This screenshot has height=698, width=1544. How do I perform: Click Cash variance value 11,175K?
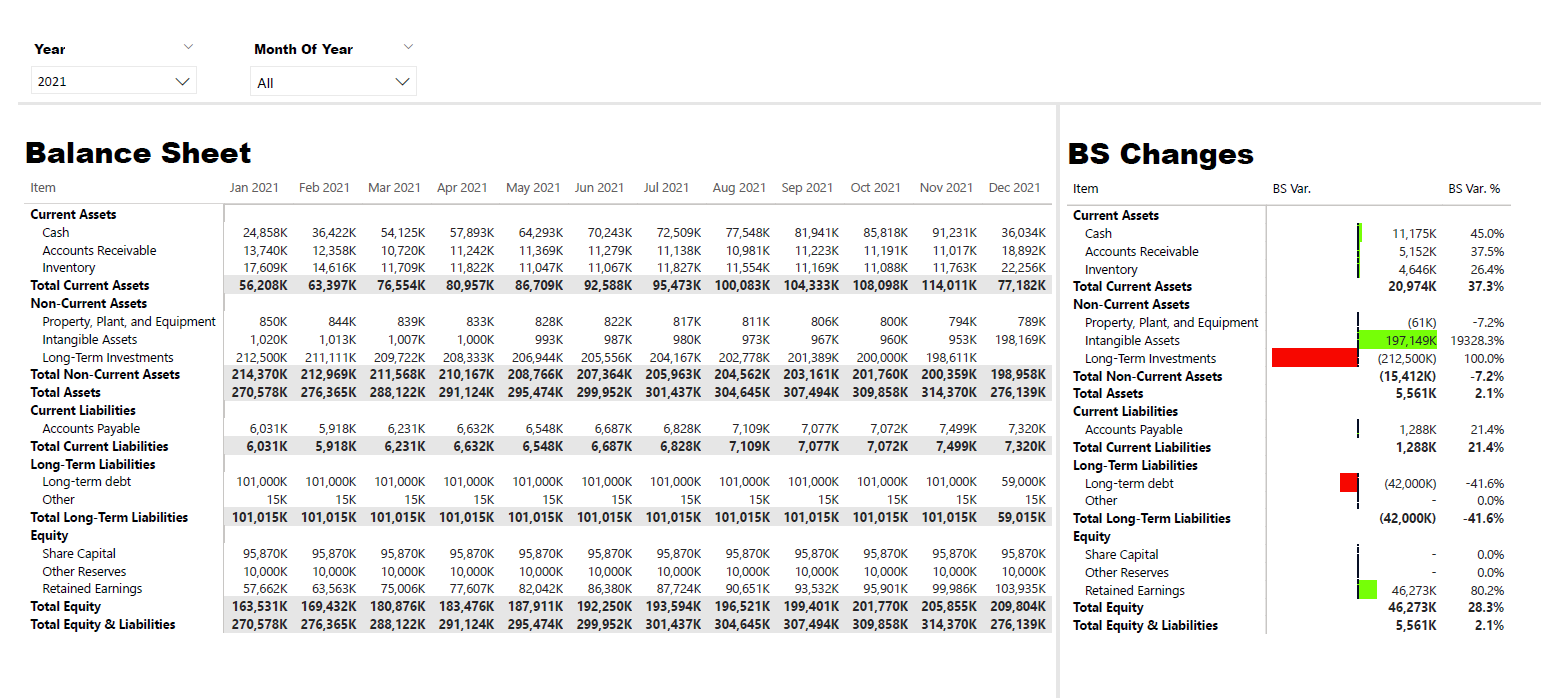[1414, 233]
